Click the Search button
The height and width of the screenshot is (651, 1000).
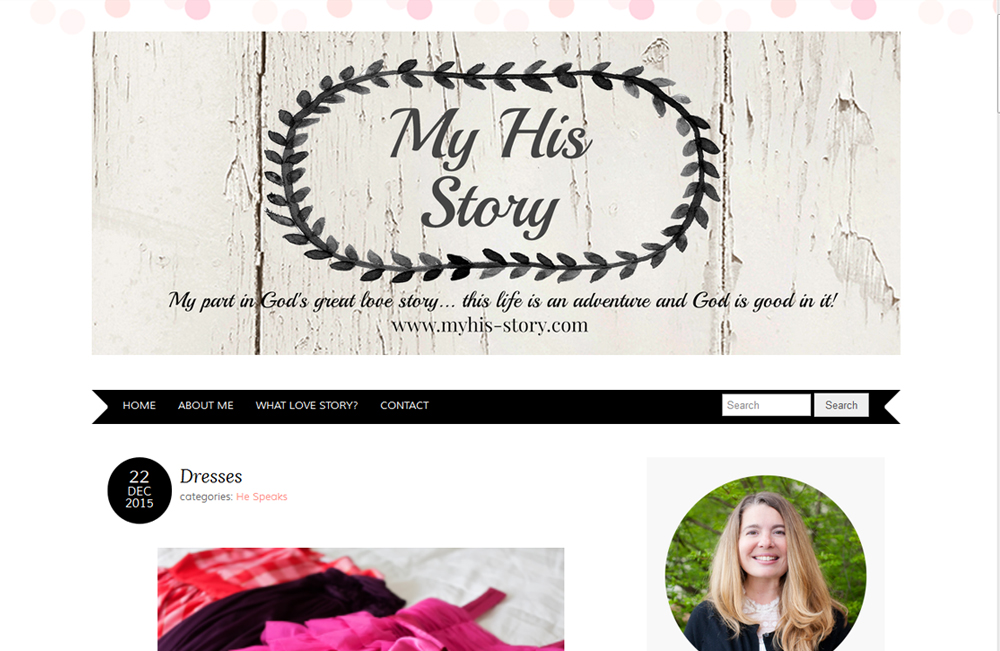click(x=841, y=405)
